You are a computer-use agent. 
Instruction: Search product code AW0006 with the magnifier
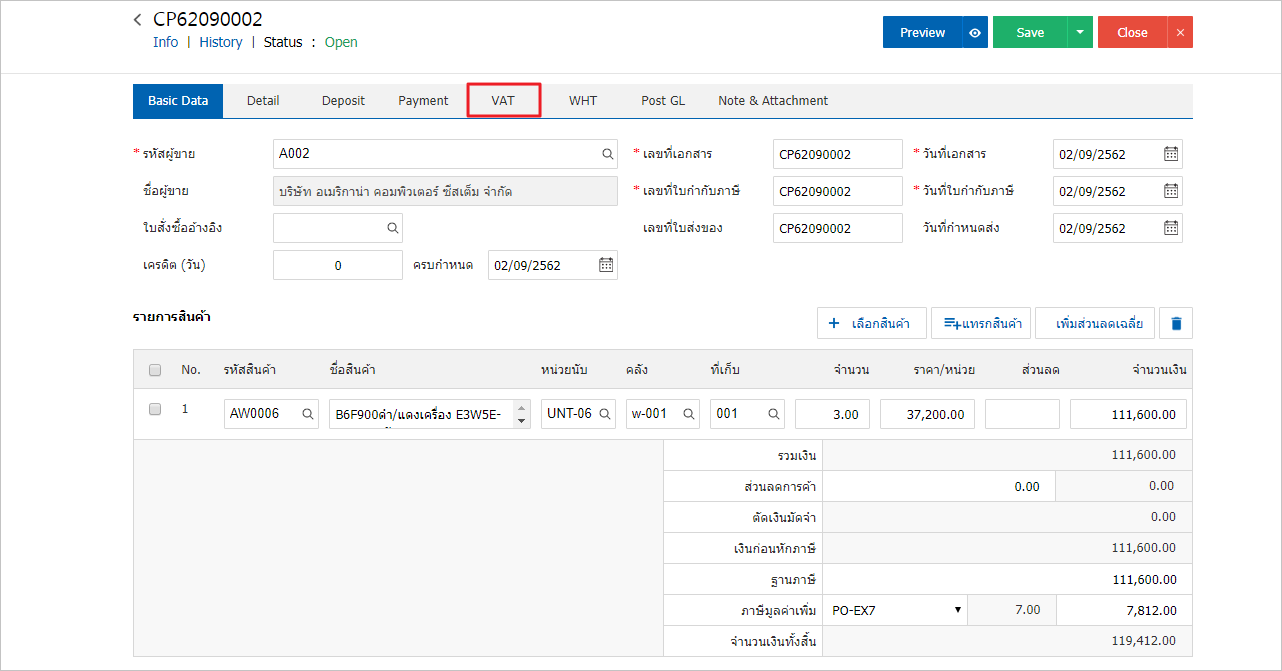tap(308, 414)
